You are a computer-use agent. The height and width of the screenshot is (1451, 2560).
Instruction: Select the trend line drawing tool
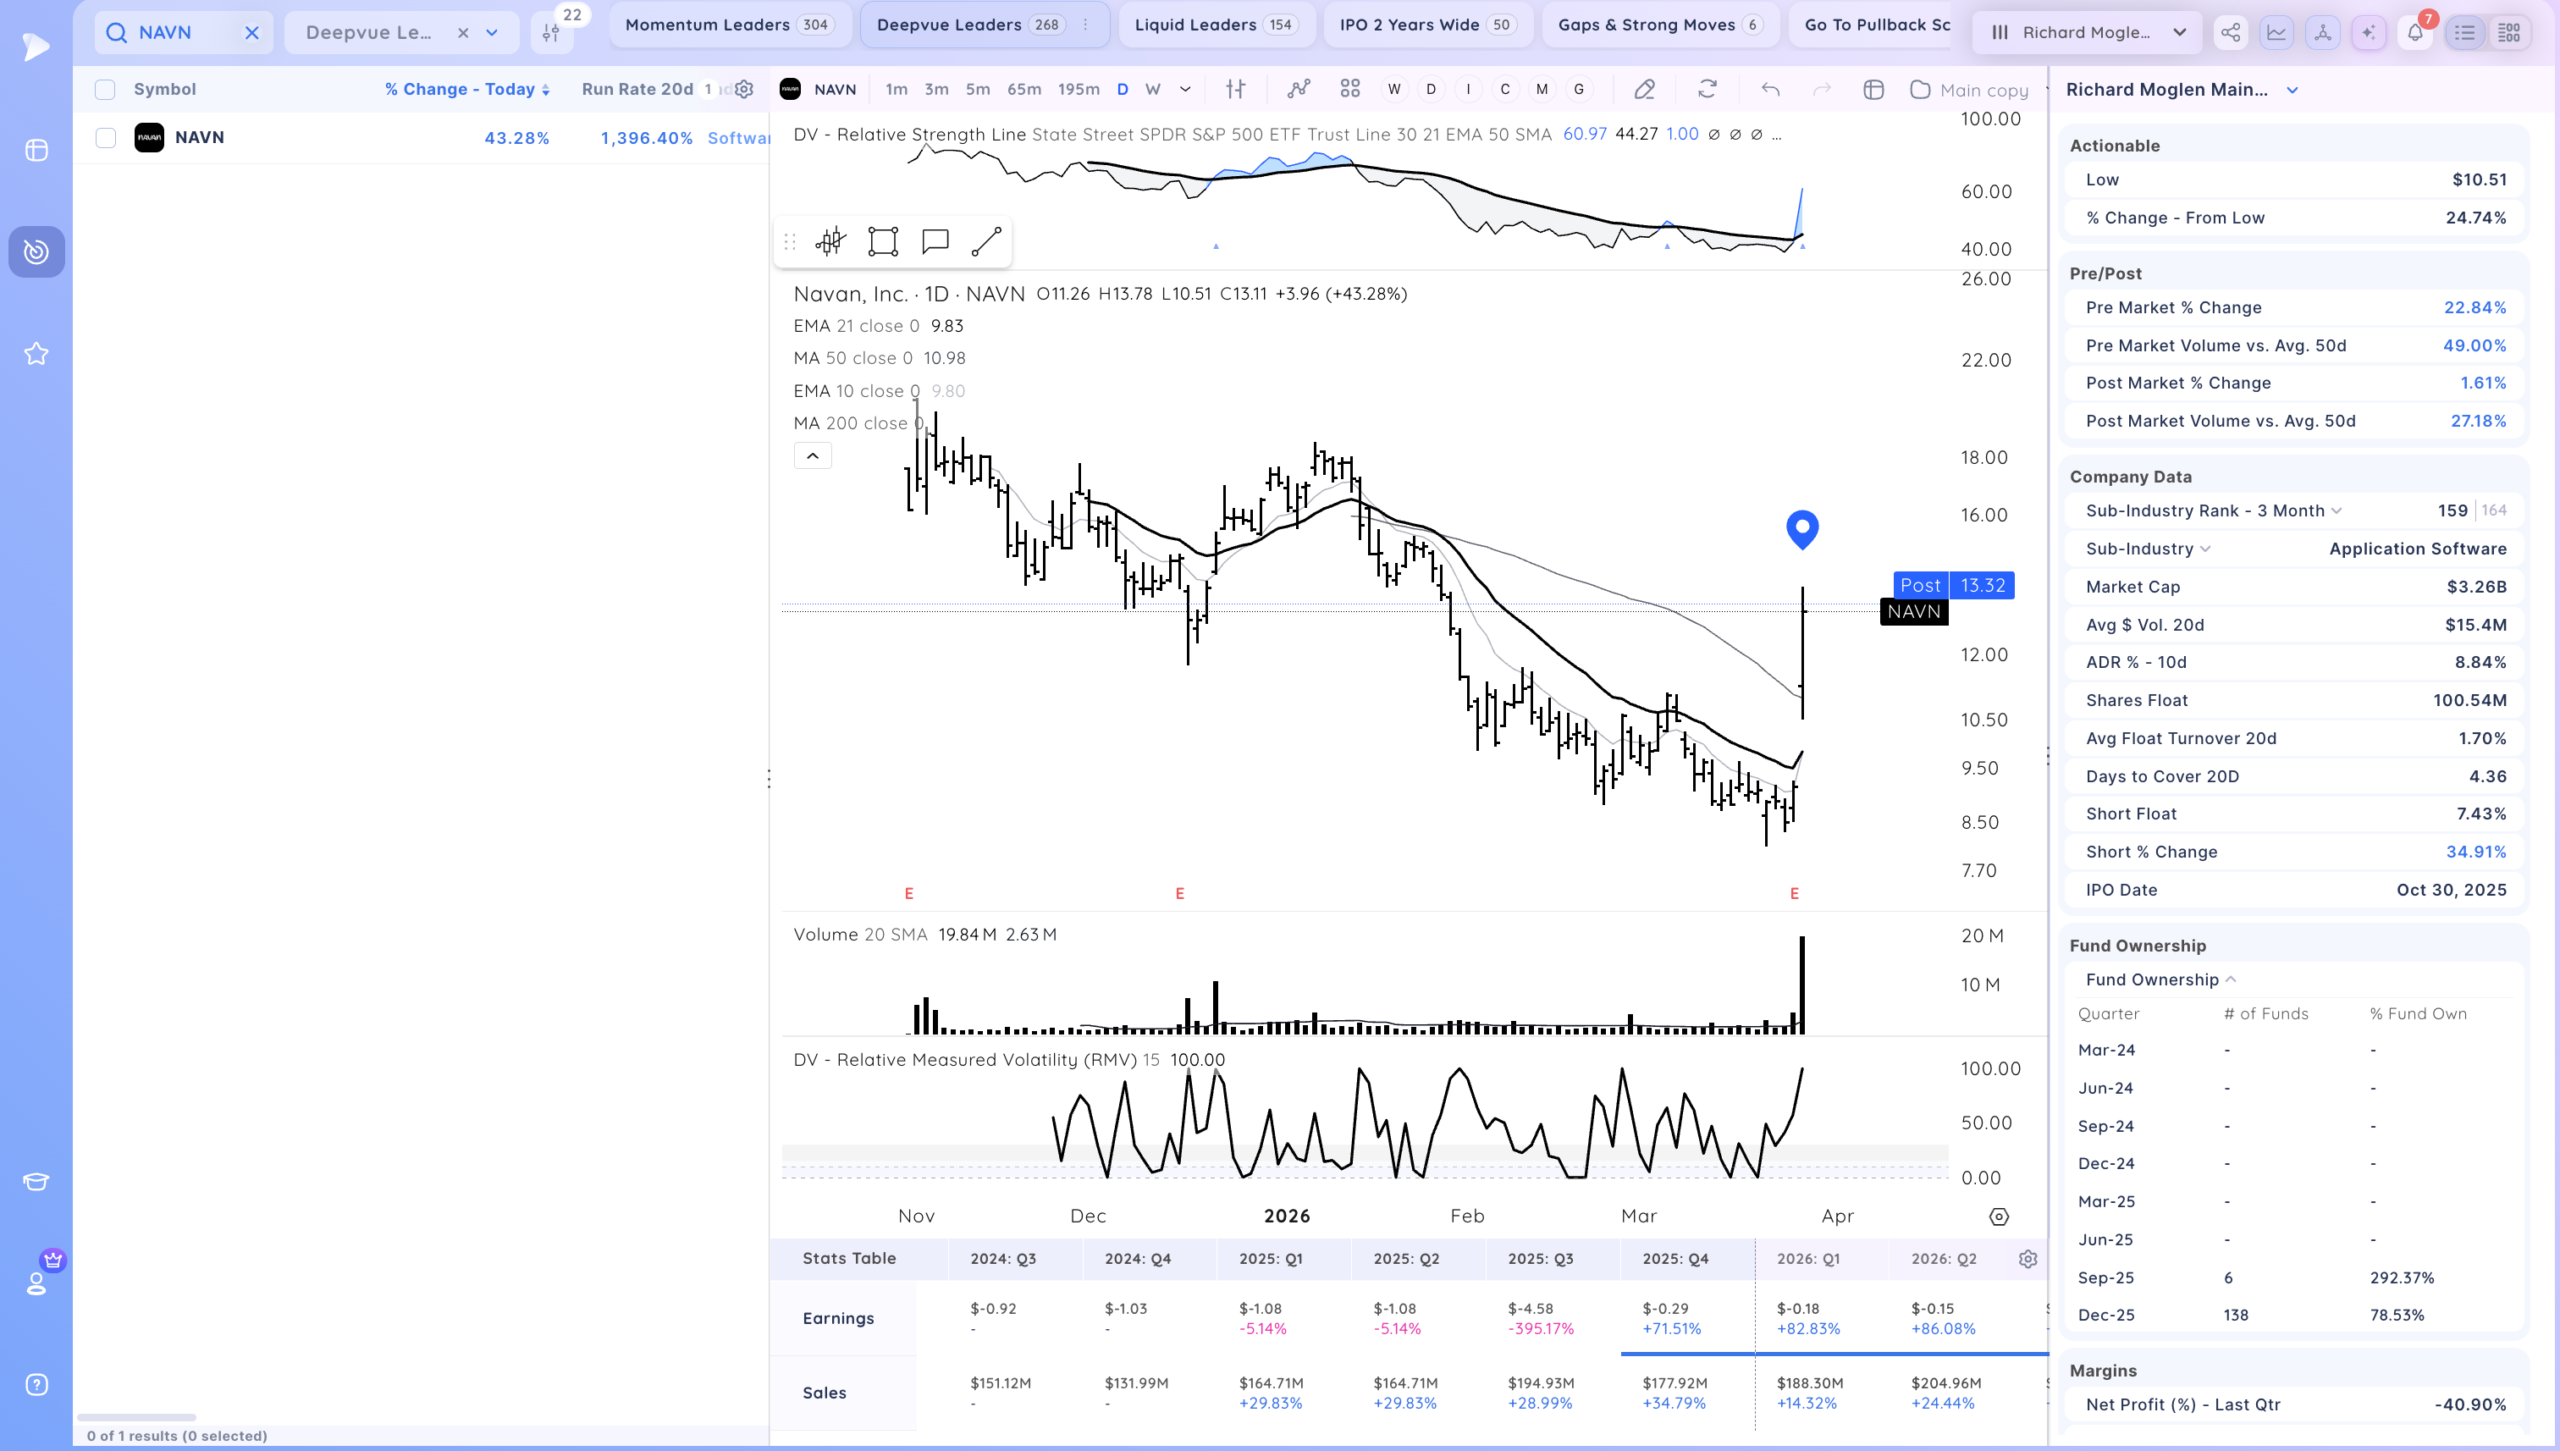click(986, 241)
